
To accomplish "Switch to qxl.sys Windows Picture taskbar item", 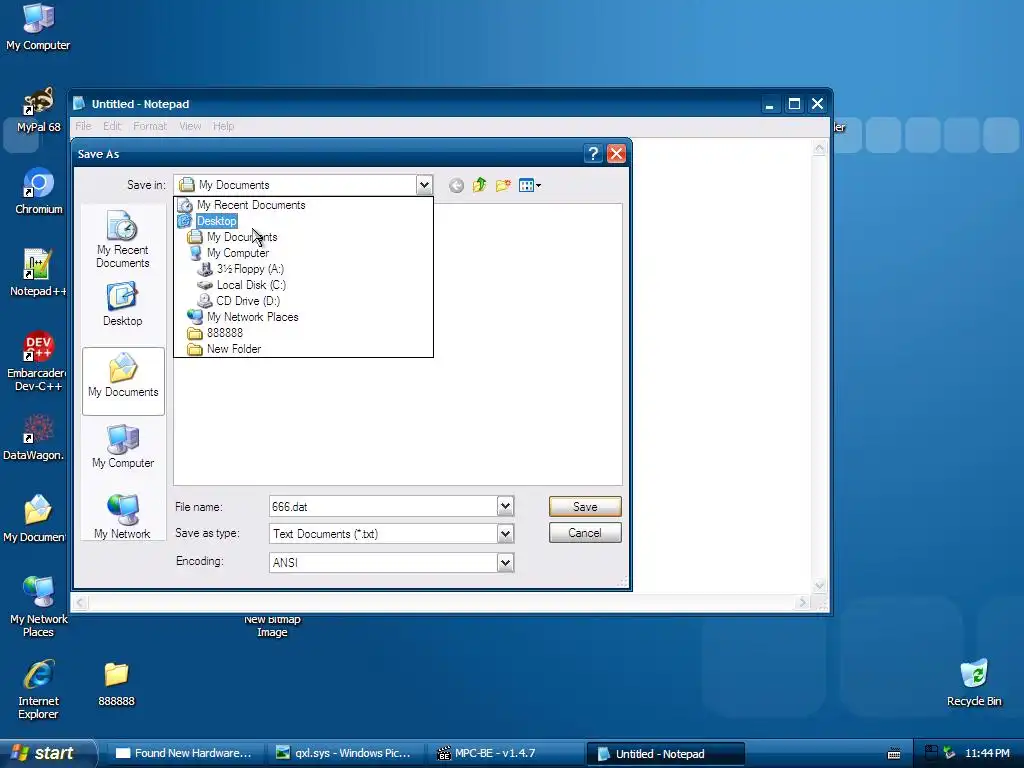I will 345,754.
